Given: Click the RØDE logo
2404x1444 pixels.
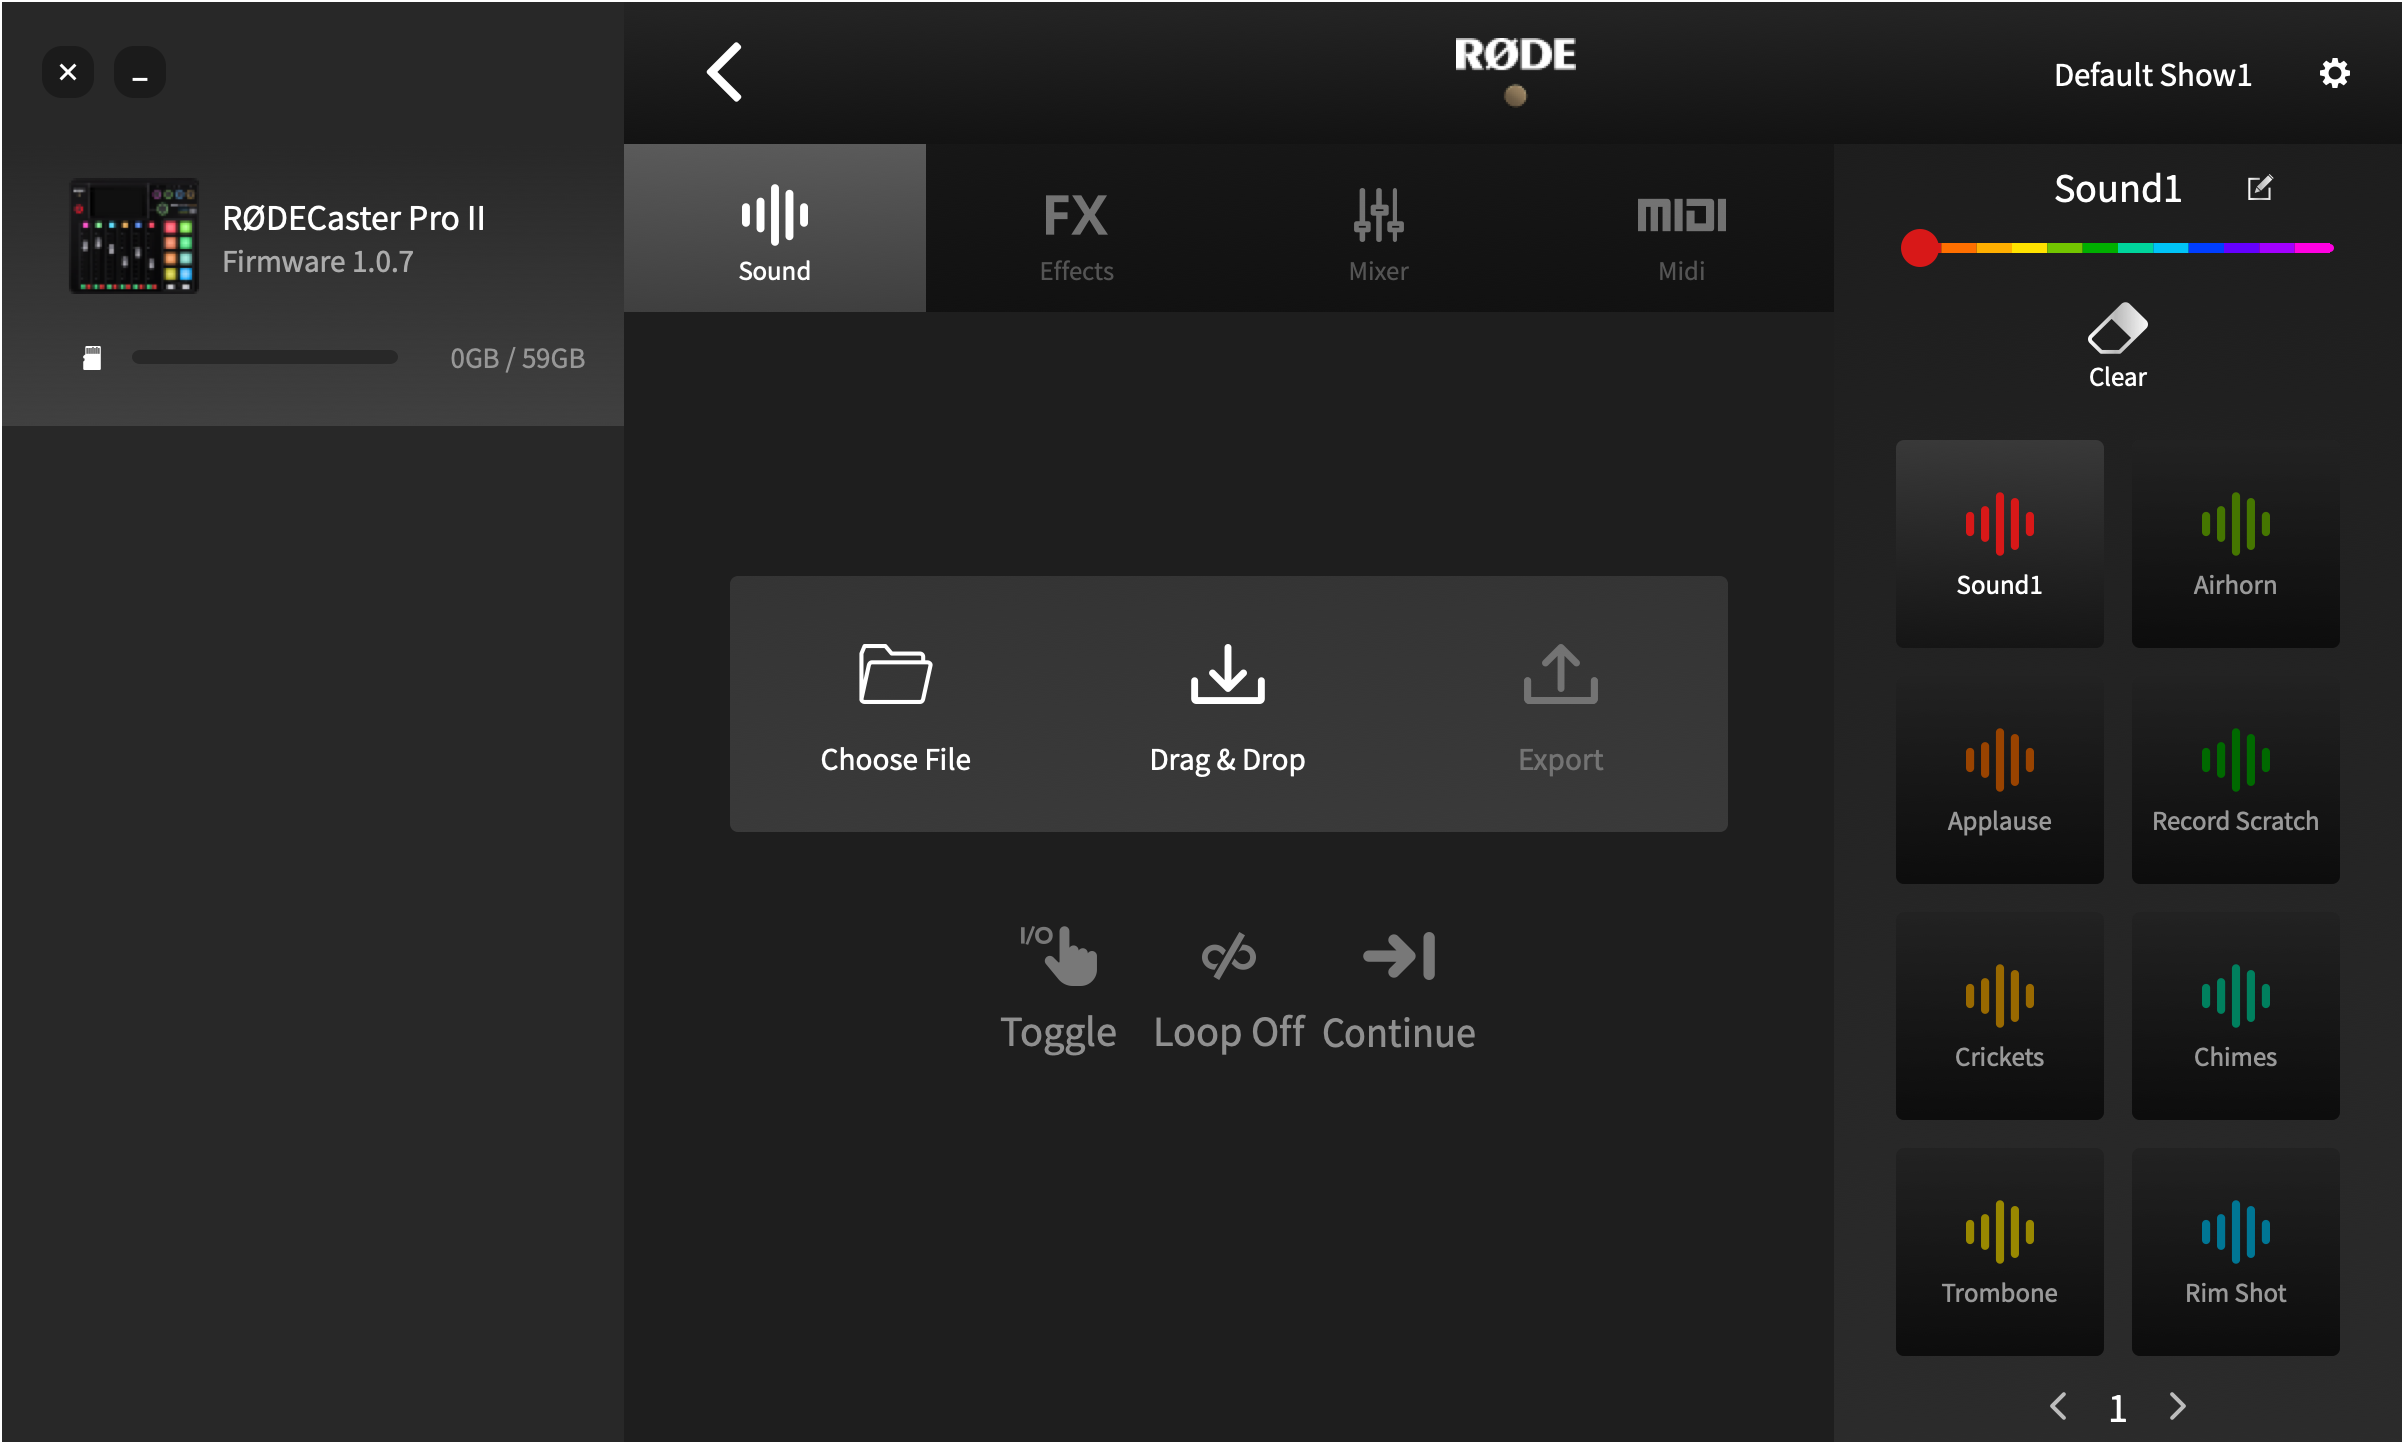Looking at the screenshot, I should click(x=1515, y=55).
